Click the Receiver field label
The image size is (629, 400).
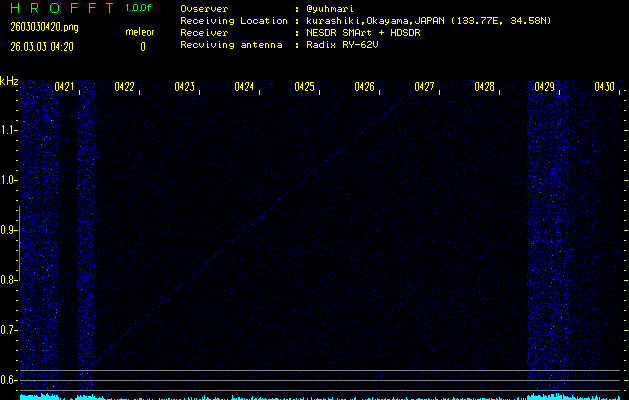tap(204, 33)
